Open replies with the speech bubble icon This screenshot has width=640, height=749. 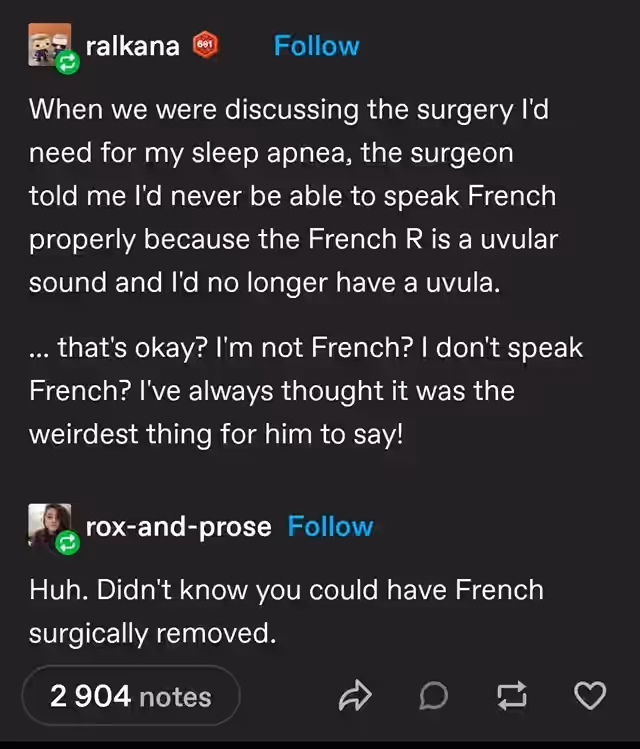point(434,696)
